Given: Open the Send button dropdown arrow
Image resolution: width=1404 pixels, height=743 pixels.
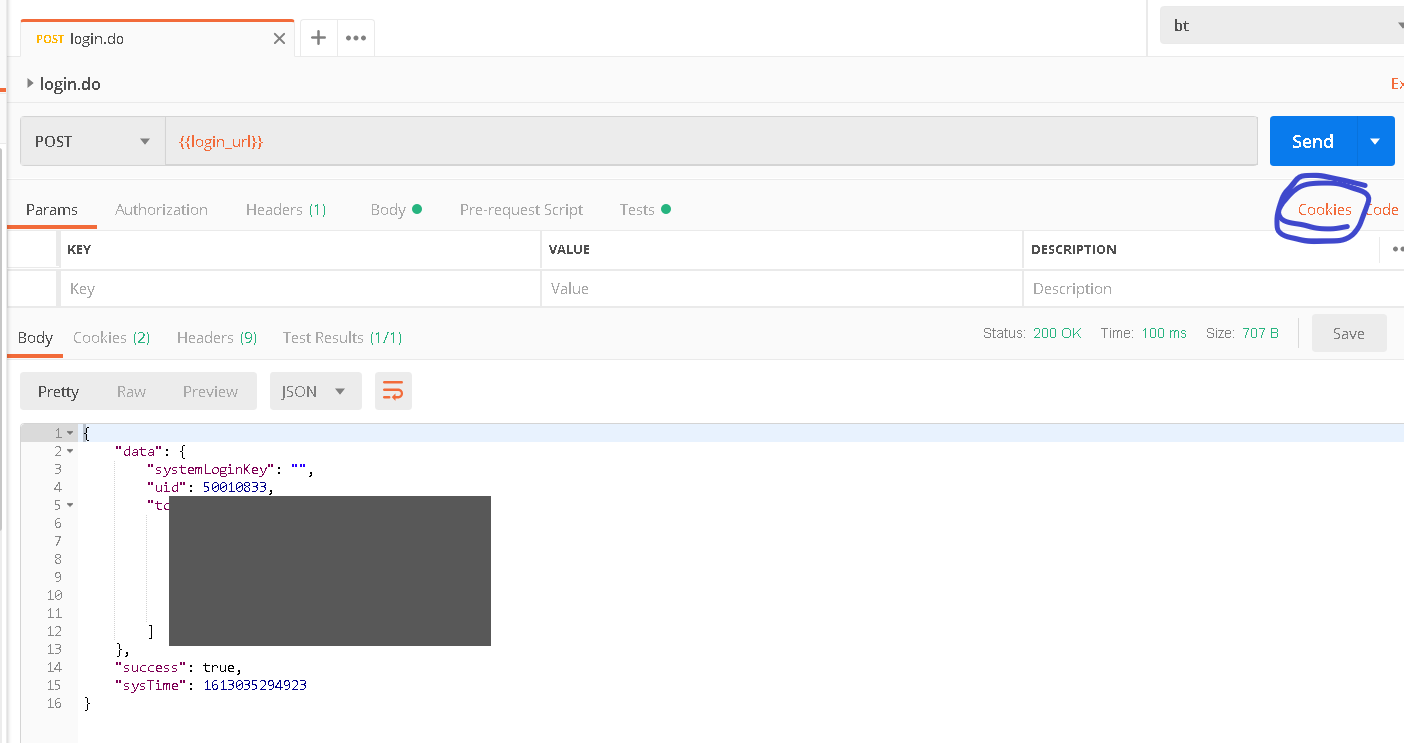Looking at the screenshot, I should pyautogui.click(x=1373, y=141).
